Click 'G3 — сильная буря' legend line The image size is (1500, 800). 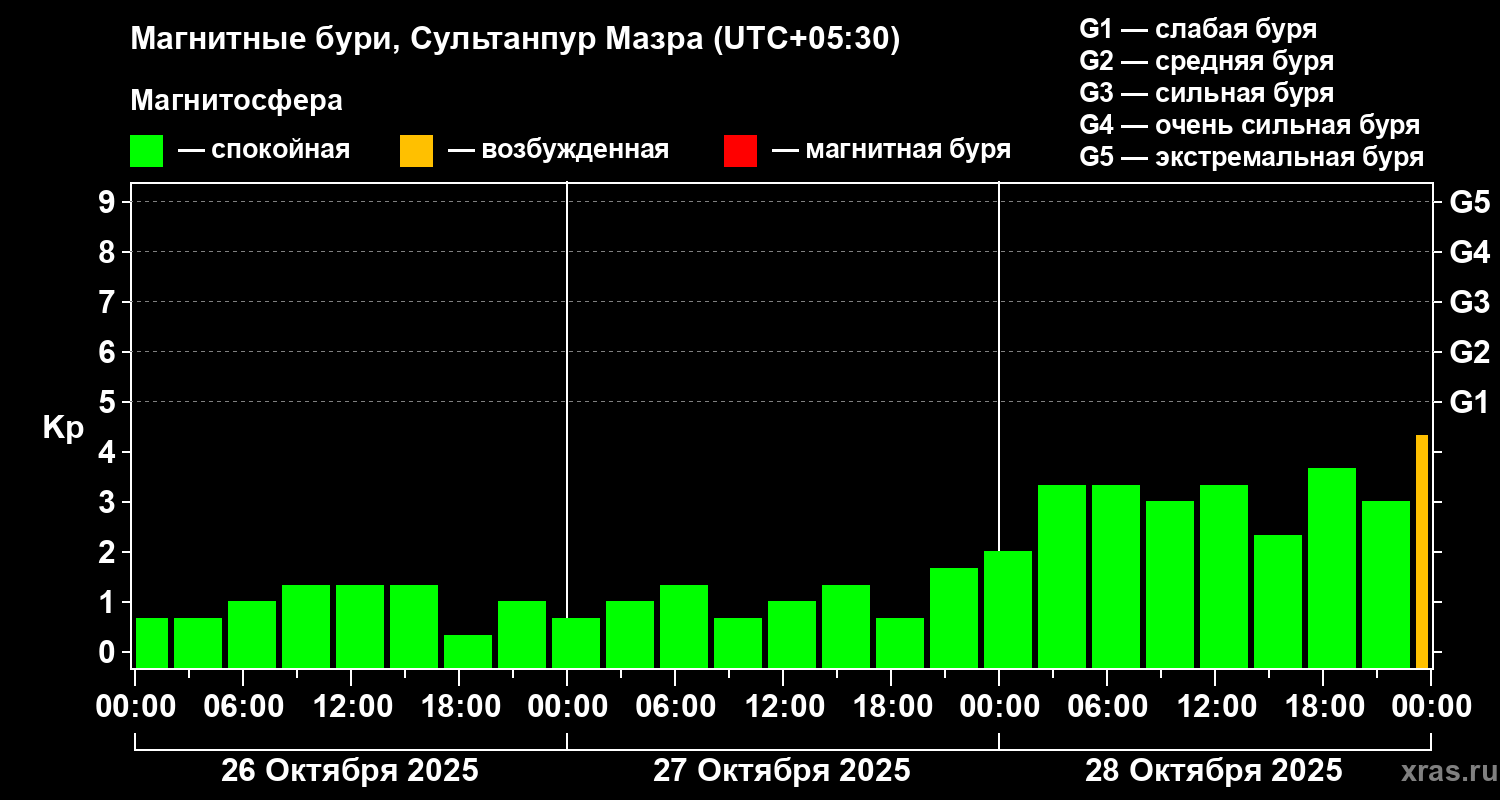click(1207, 93)
